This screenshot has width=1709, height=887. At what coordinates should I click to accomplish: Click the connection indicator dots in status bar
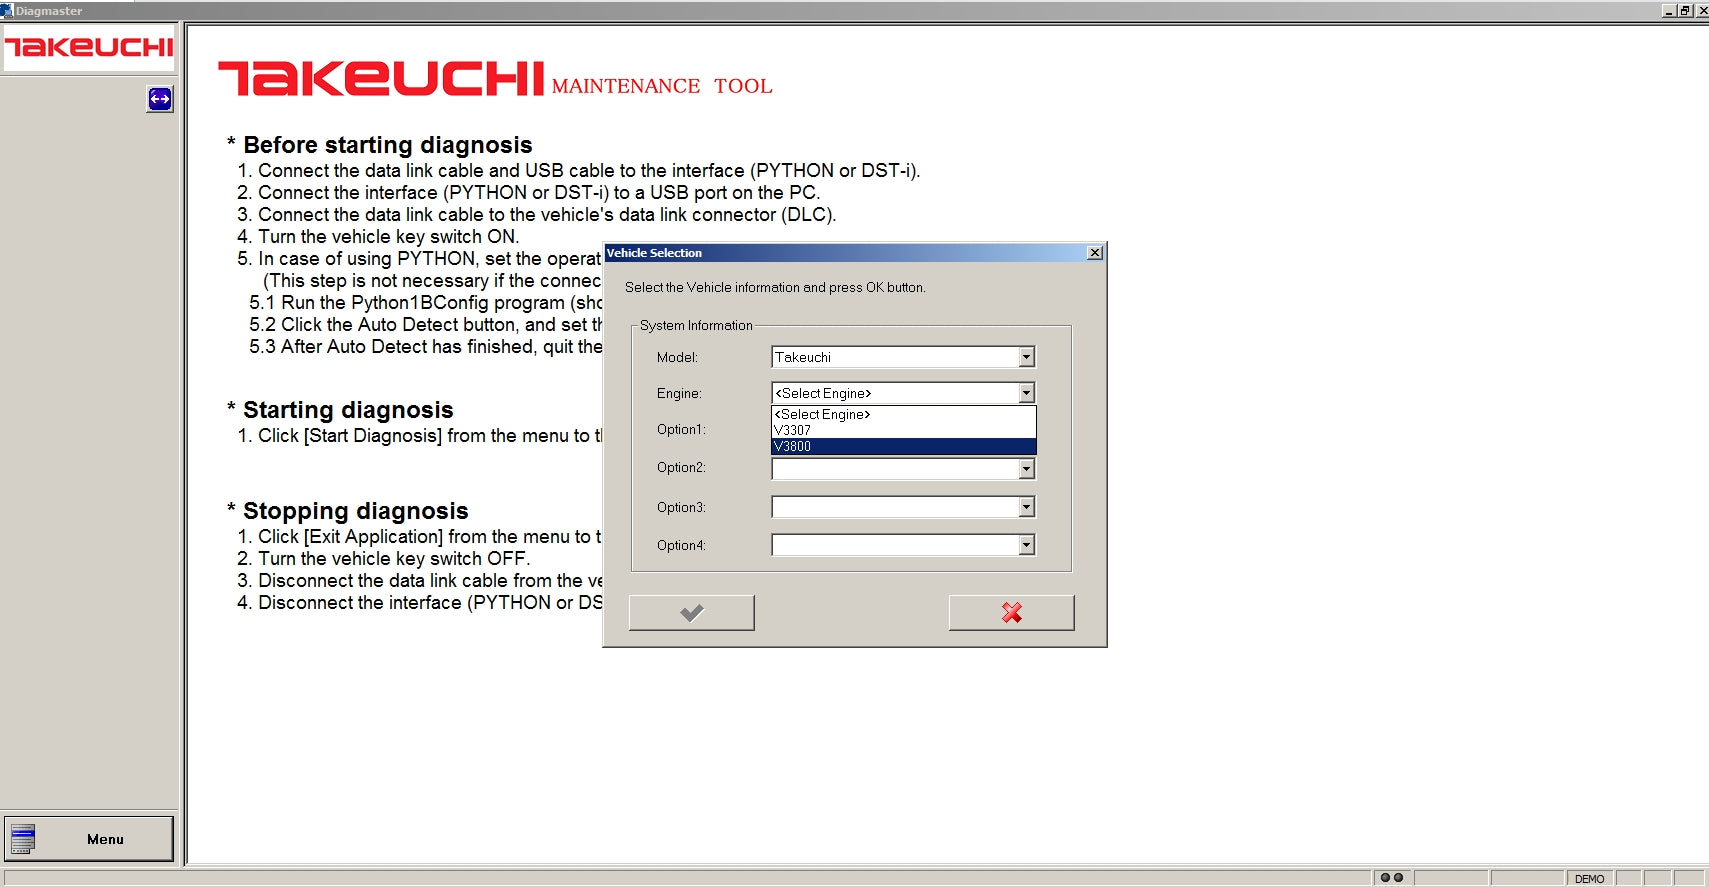click(x=1391, y=878)
